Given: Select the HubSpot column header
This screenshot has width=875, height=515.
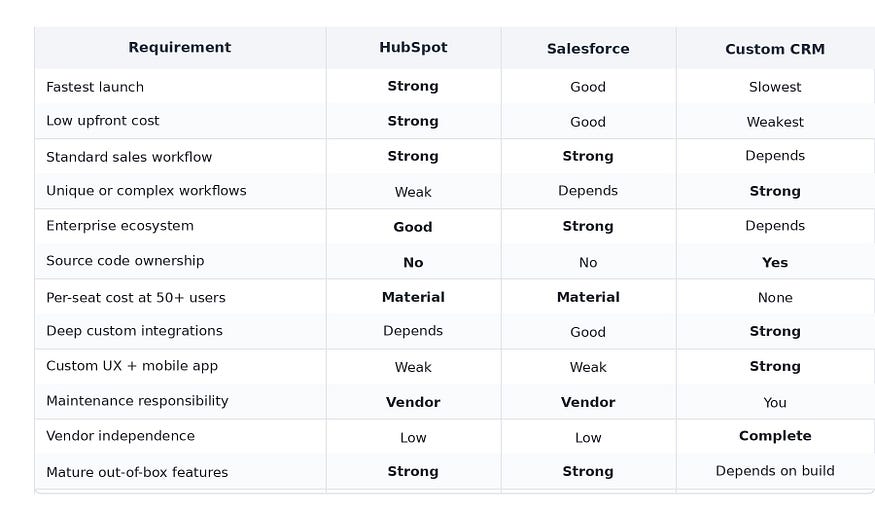Looking at the screenshot, I should coord(413,47).
